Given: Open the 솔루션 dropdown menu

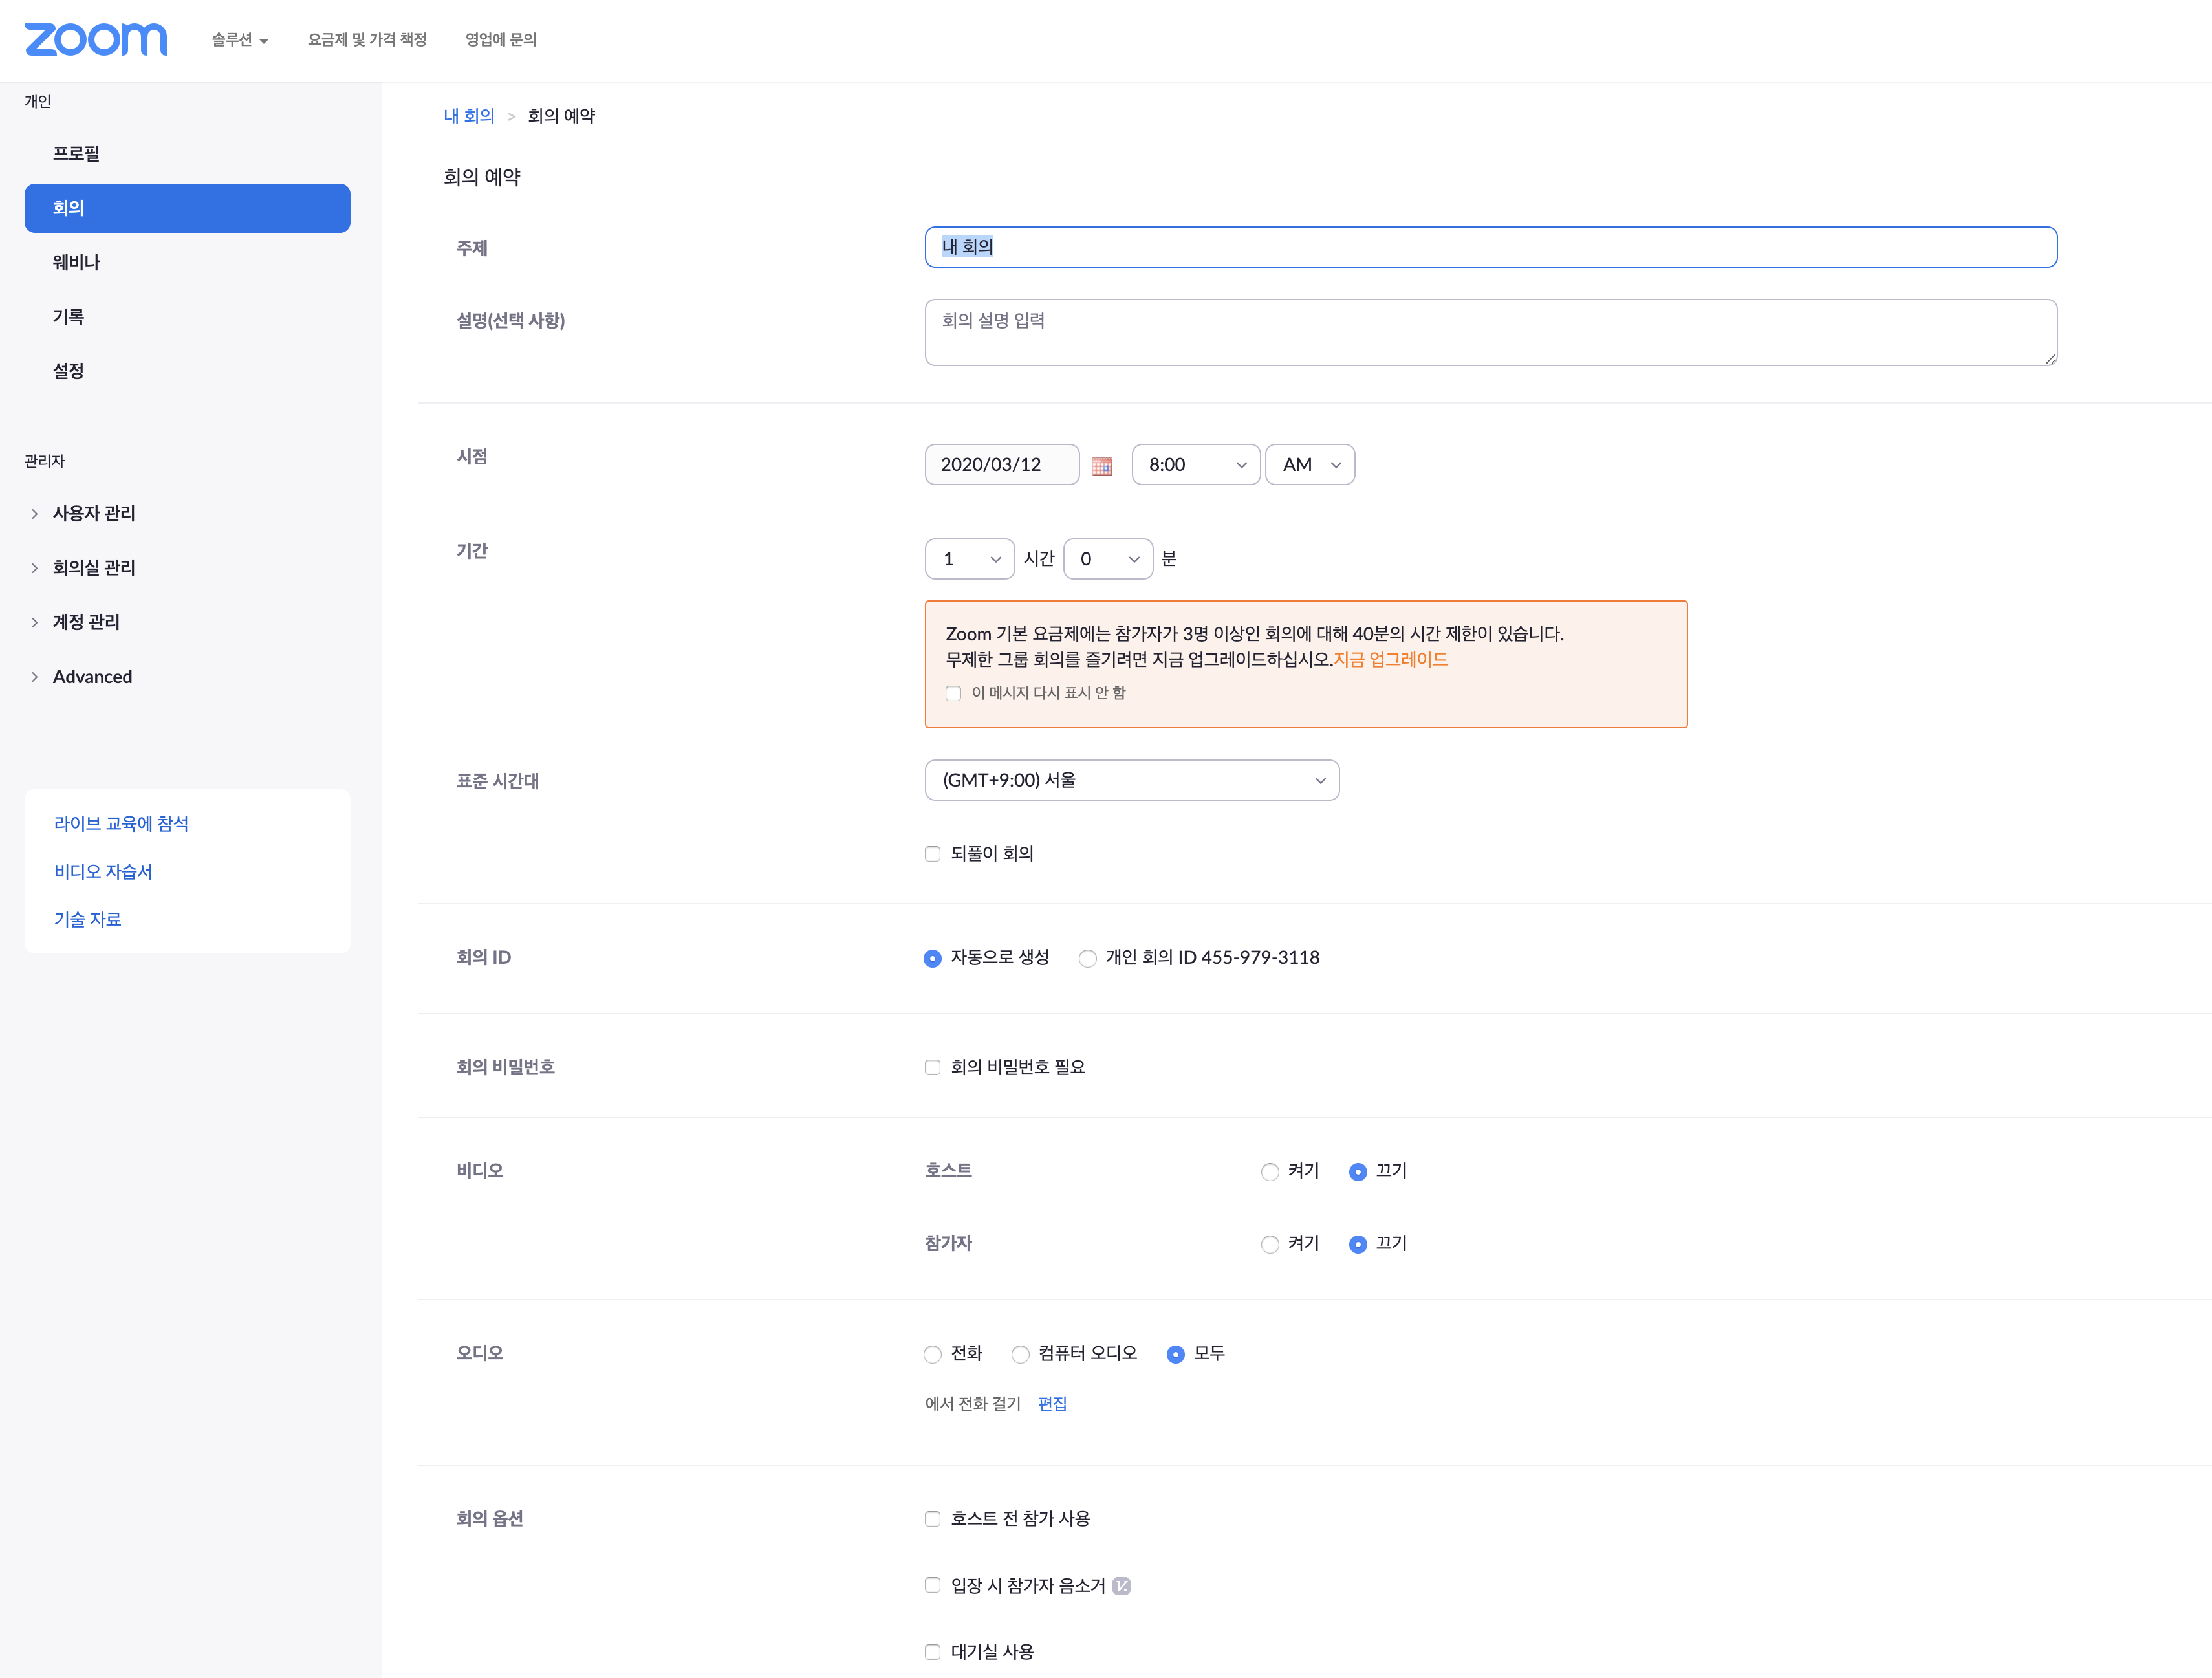Looking at the screenshot, I should 239,40.
